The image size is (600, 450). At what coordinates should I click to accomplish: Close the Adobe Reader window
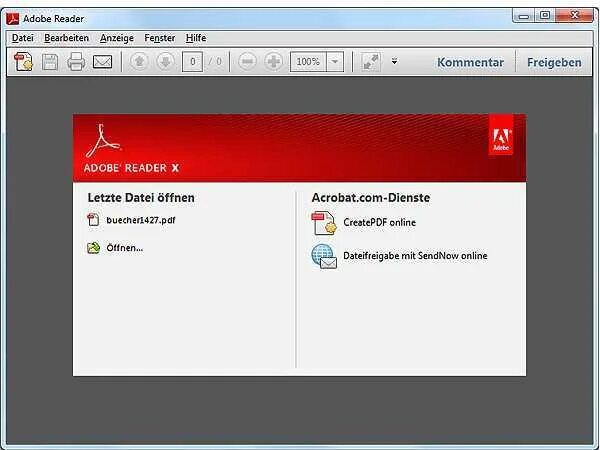click(574, 16)
